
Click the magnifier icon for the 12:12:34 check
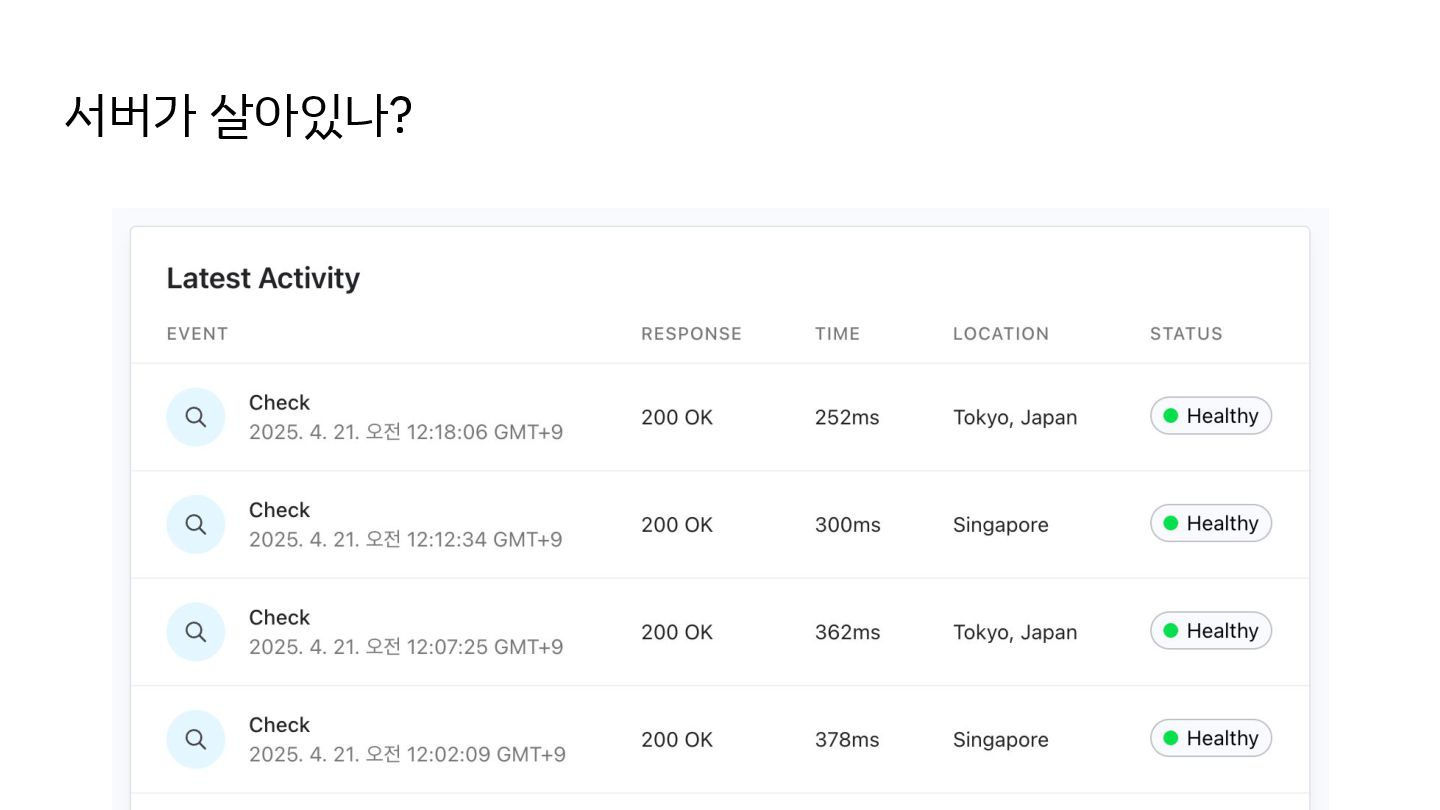(196, 524)
